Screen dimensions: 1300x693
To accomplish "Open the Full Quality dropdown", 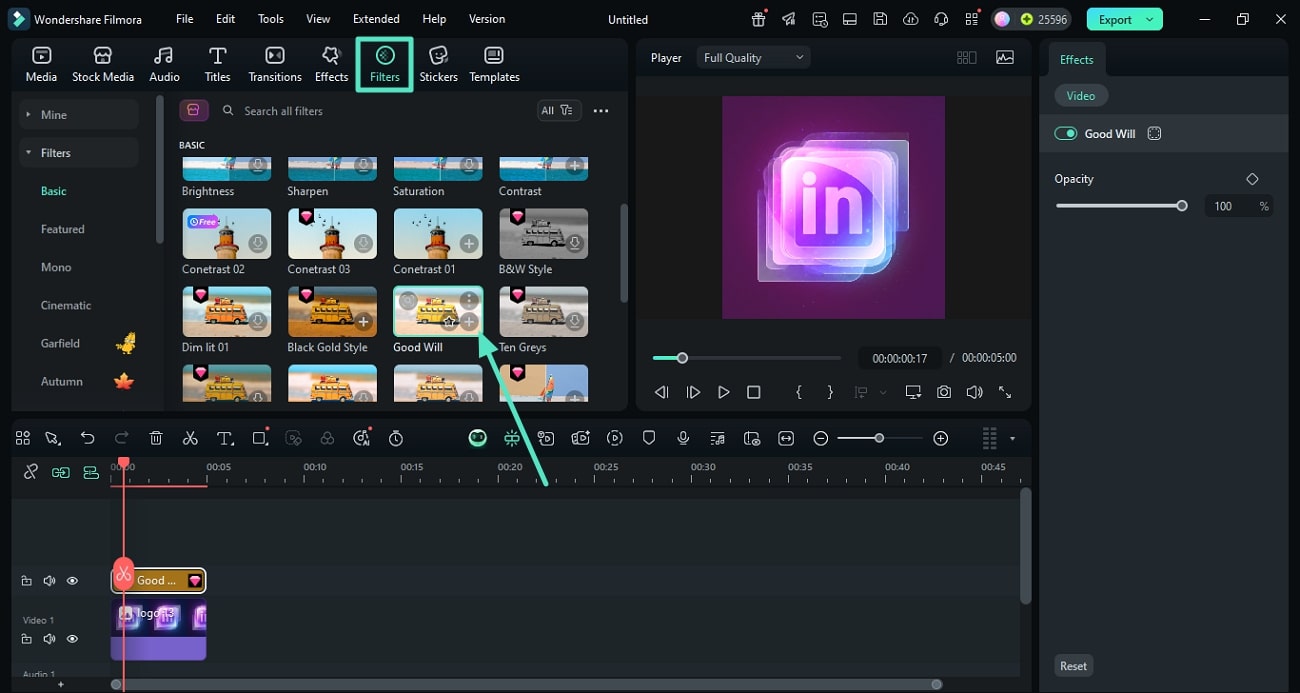I will pyautogui.click(x=753, y=58).
